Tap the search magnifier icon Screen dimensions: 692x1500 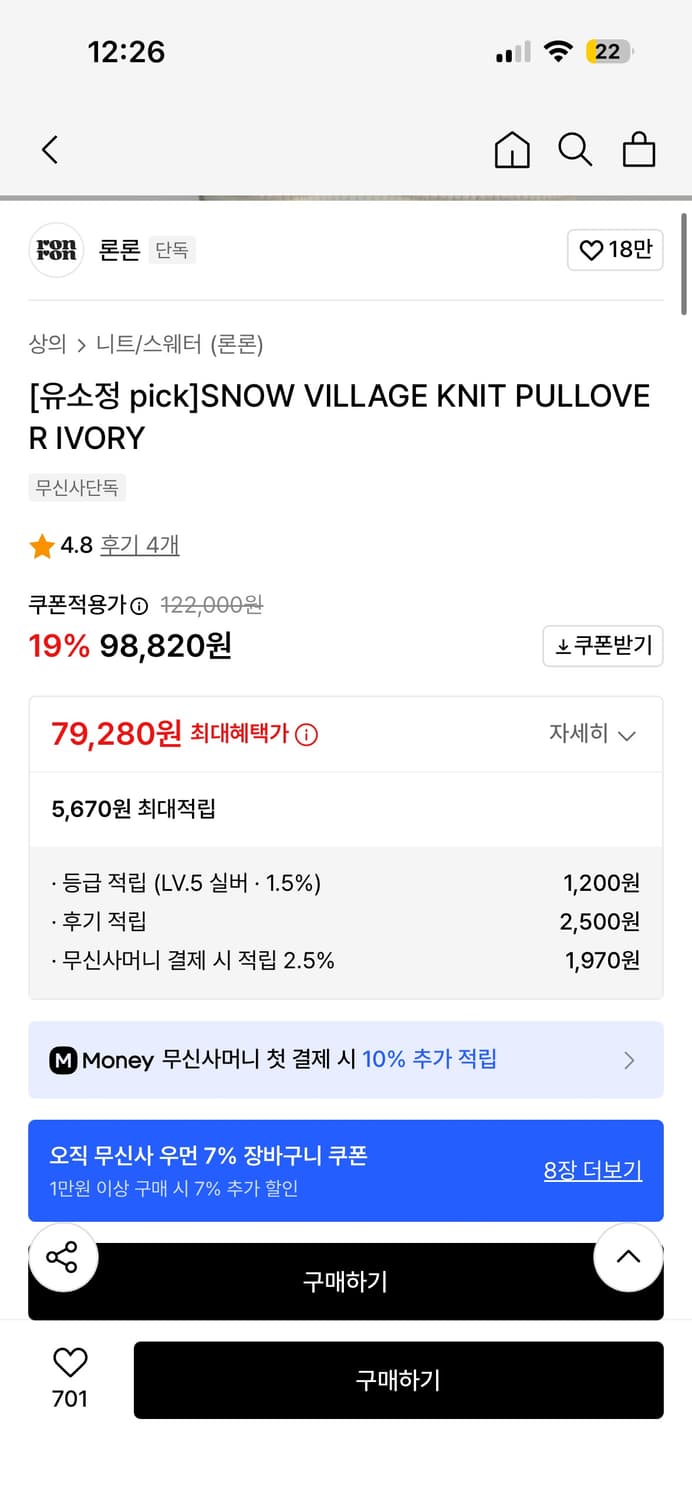pyautogui.click(x=575, y=149)
